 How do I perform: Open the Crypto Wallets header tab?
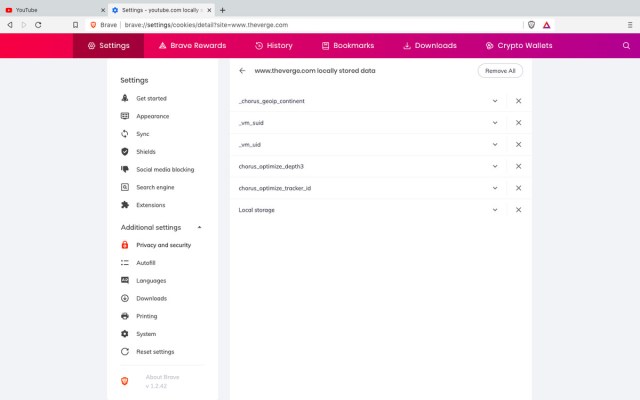[x=519, y=46]
